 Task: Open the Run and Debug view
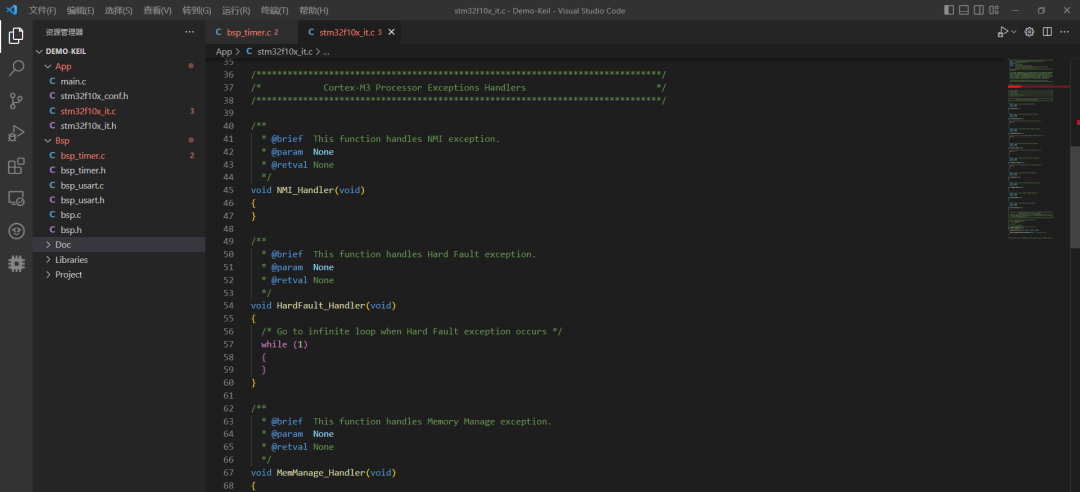(16, 134)
